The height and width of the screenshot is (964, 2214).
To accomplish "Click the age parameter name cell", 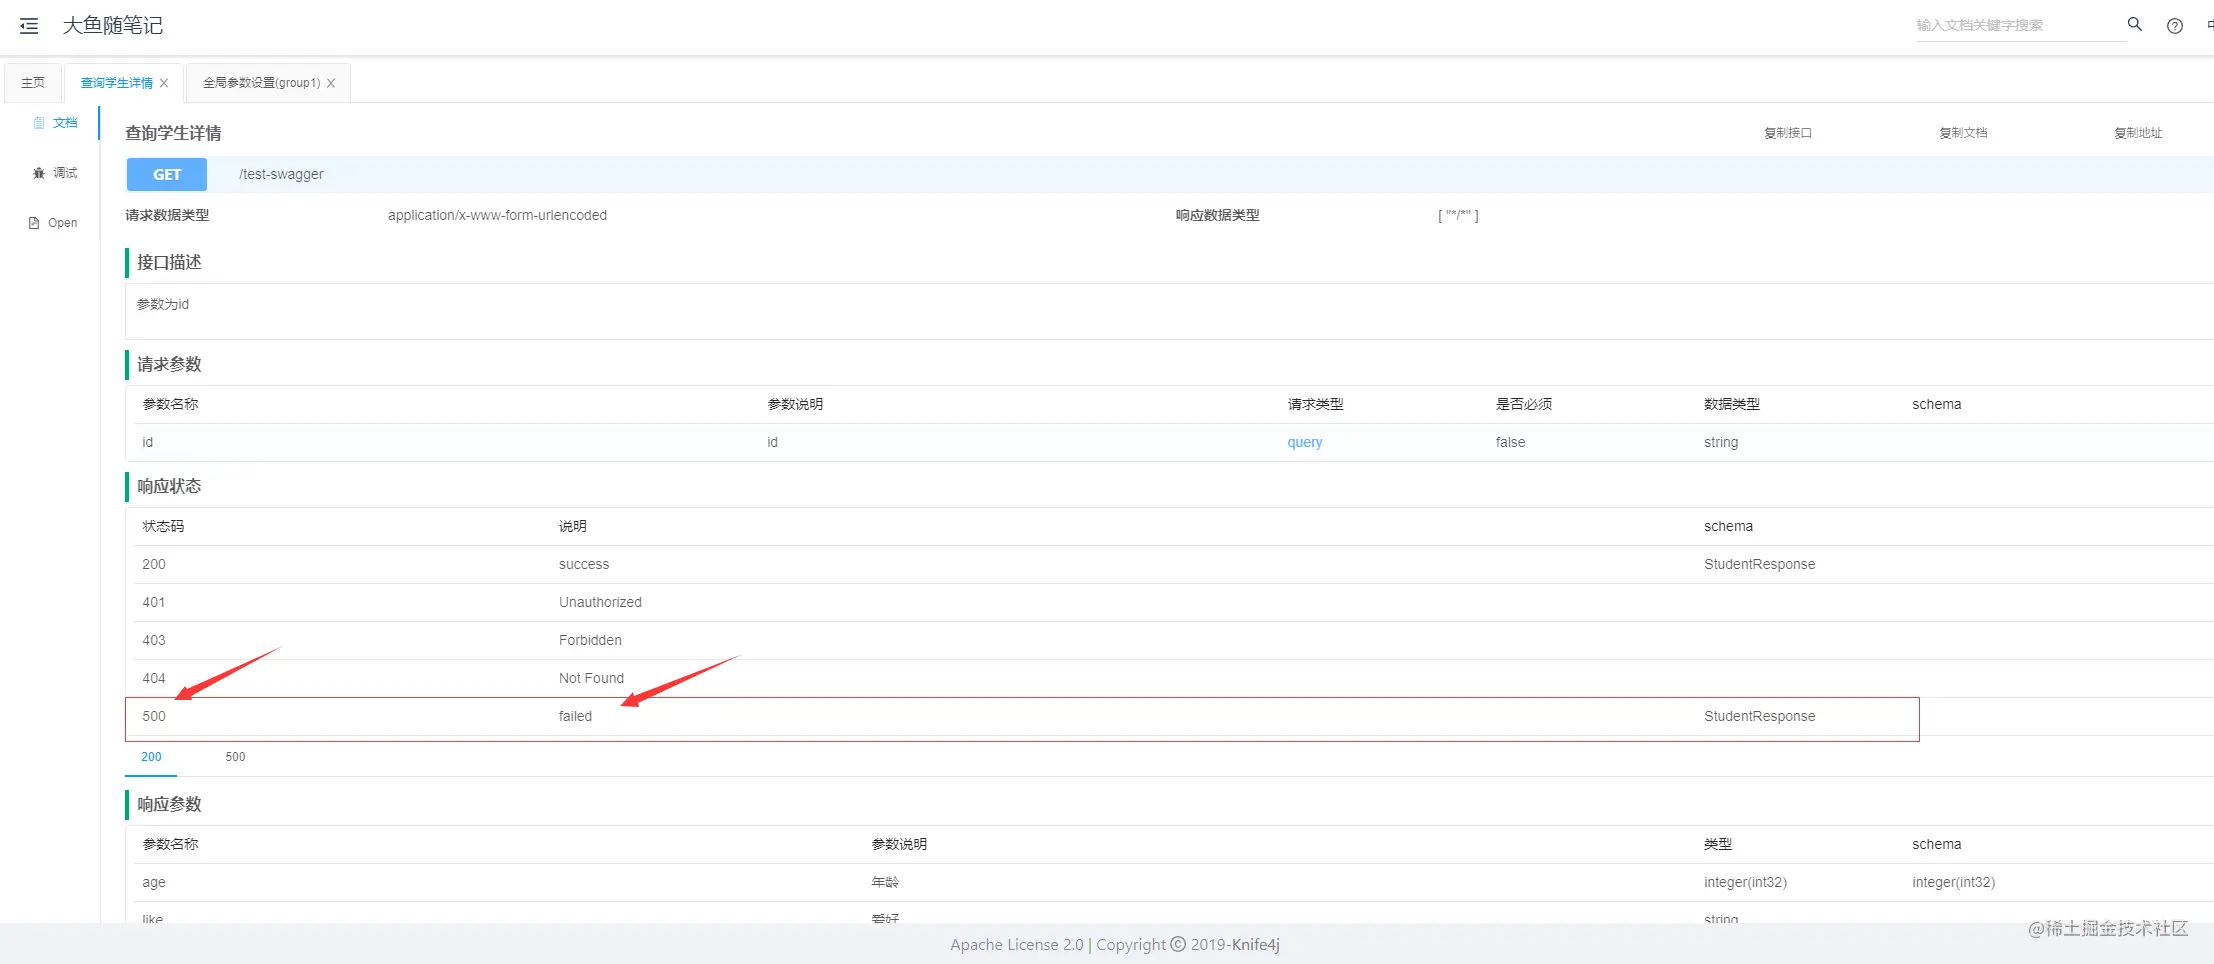I will (x=154, y=882).
